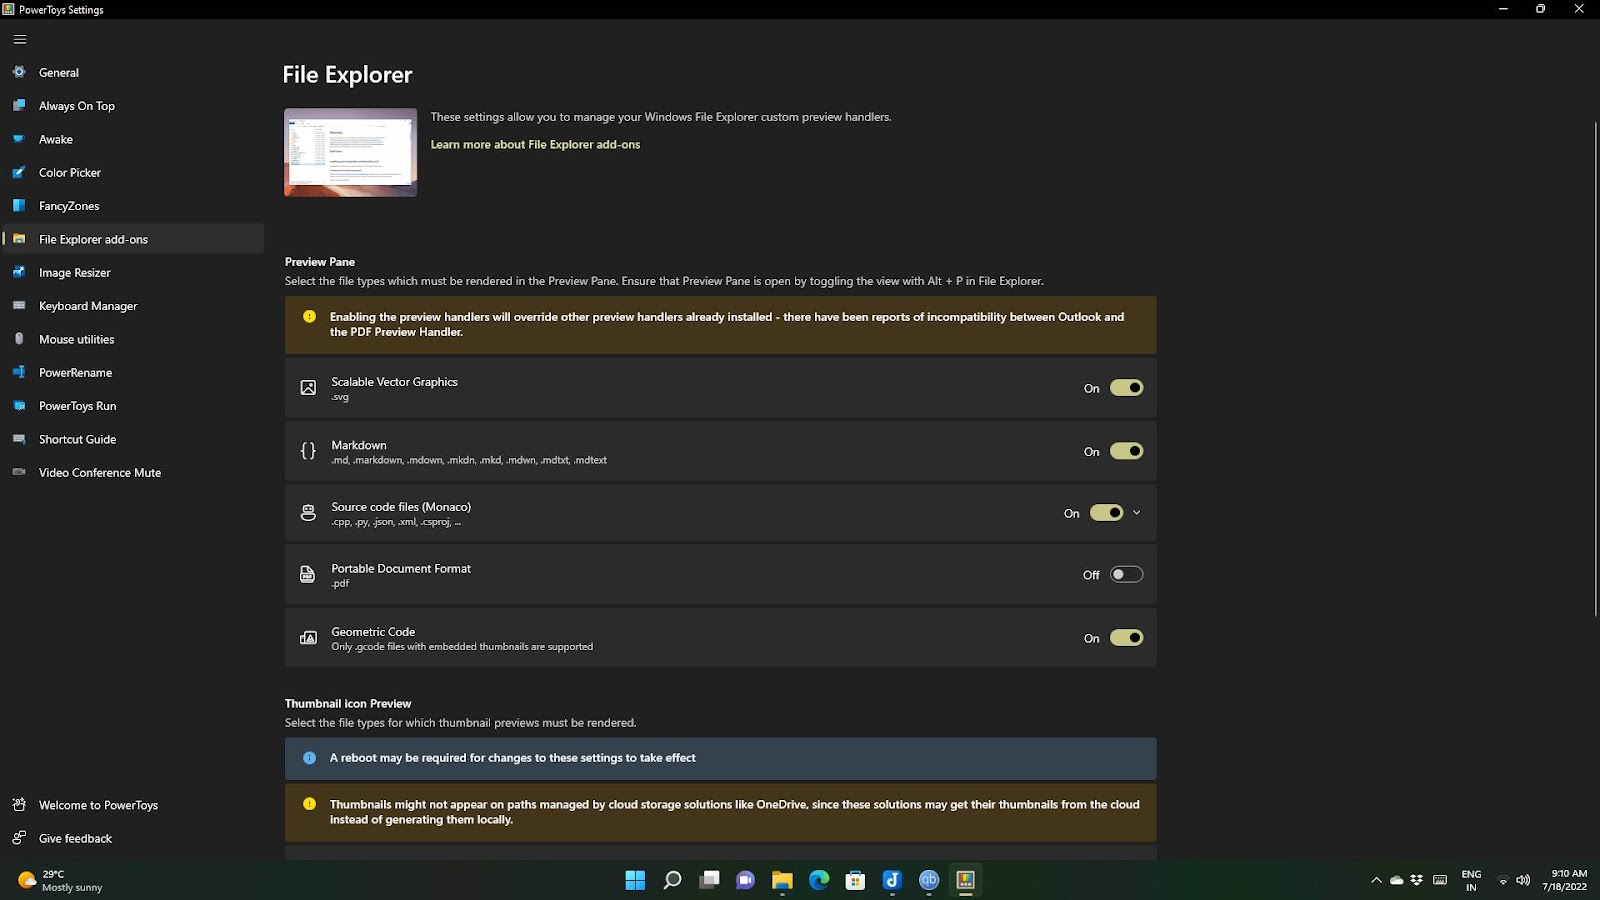This screenshot has height=900, width=1600.
Task: Enable Portable Document Format preview toggle
Action: click(x=1126, y=575)
